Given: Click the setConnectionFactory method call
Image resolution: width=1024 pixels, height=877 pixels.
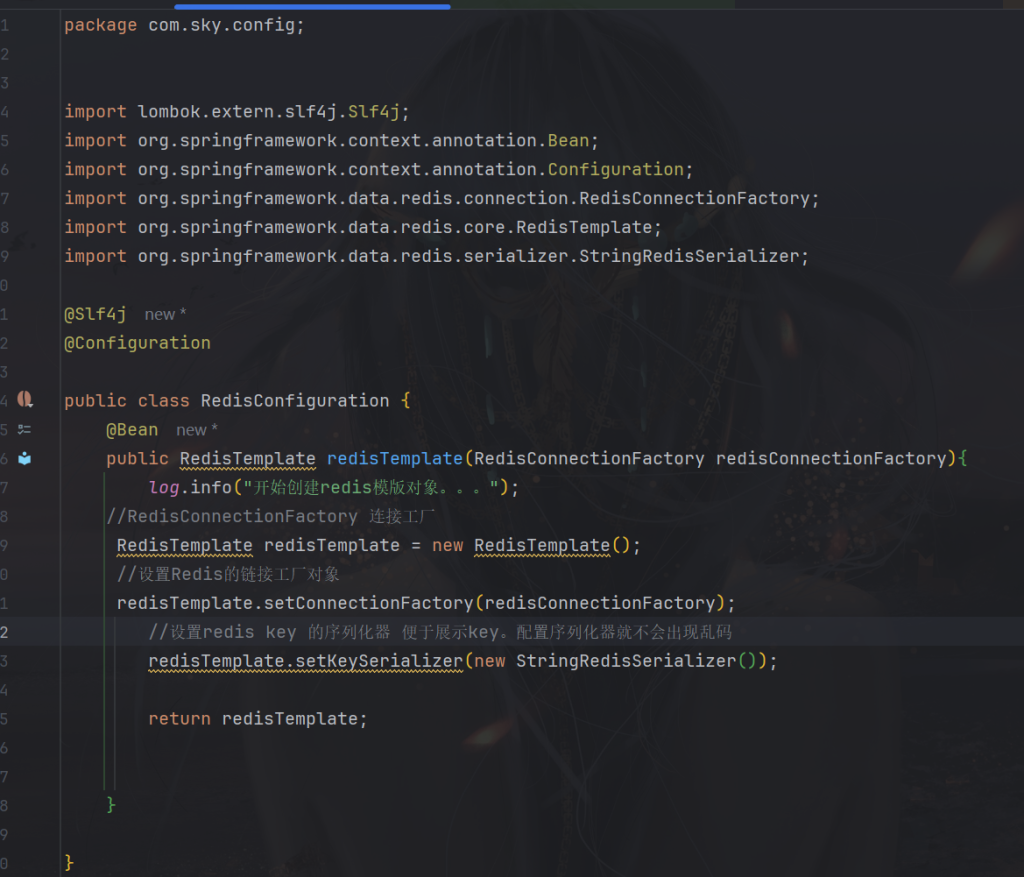Looking at the screenshot, I should tap(367, 603).
